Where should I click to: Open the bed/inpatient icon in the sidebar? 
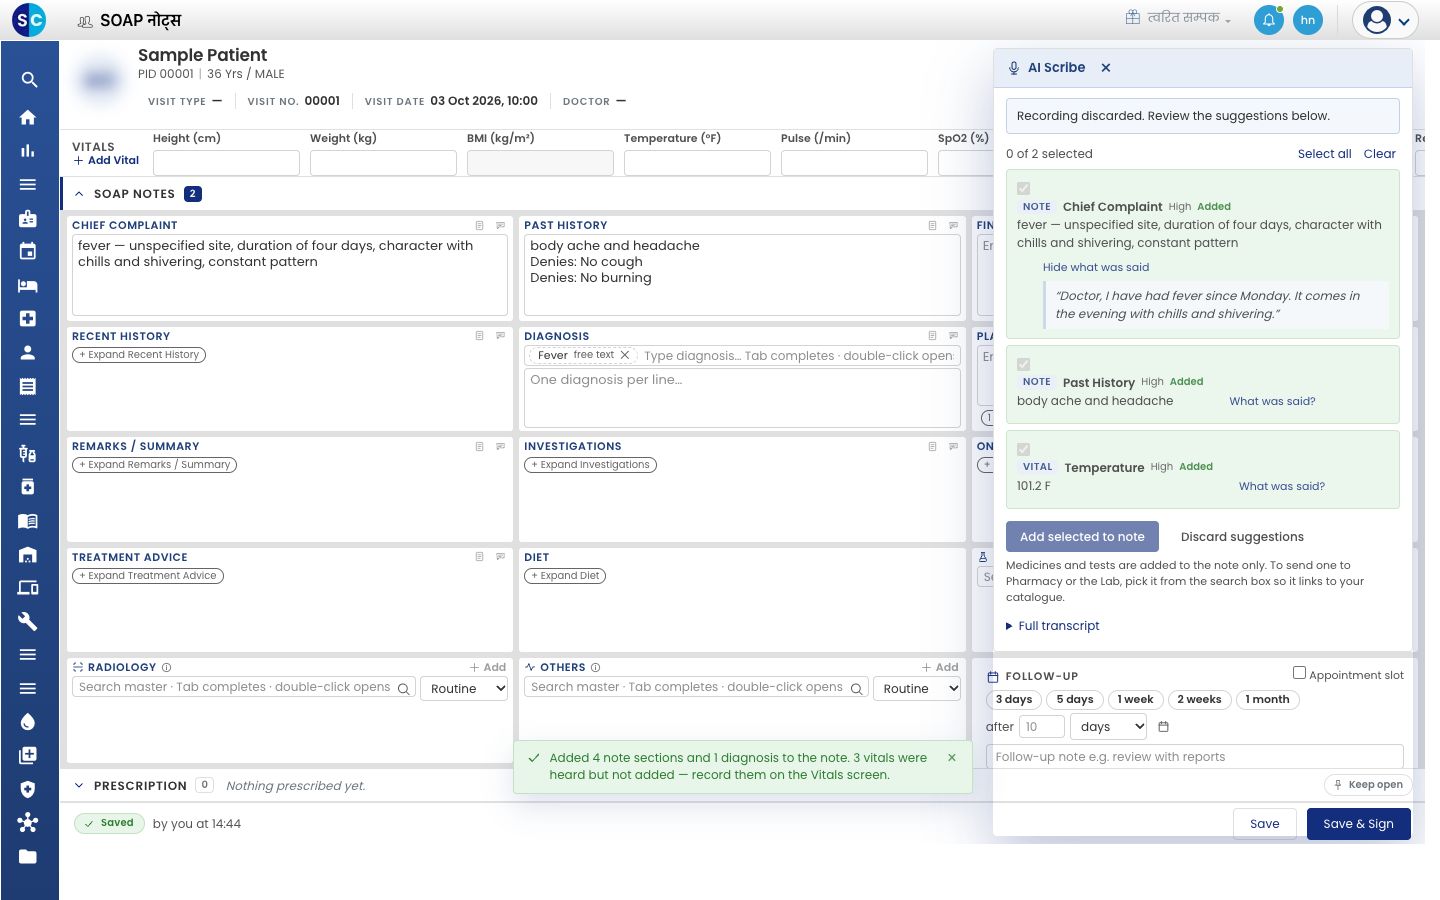coord(28,285)
